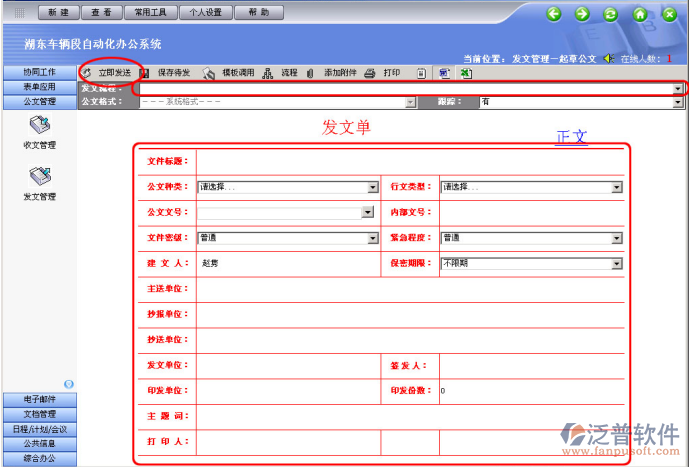The width and height of the screenshot is (690, 467).
Task: Expand the 行文类型 dropdown
Action: point(616,187)
